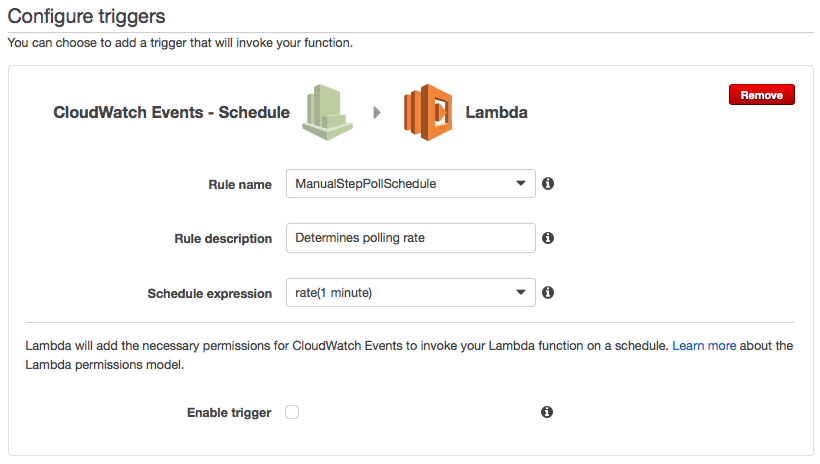The height and width of the screenshot is (464, 820).
Task: Click info icon next to Enable trigger
Action: [x=547, y=412]
